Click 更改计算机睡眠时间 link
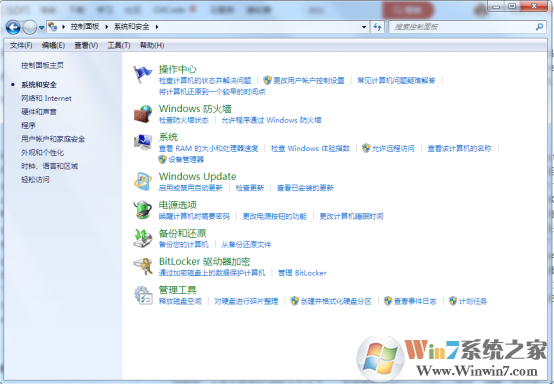This screenshot has height=385, width=554. (352, 216)
